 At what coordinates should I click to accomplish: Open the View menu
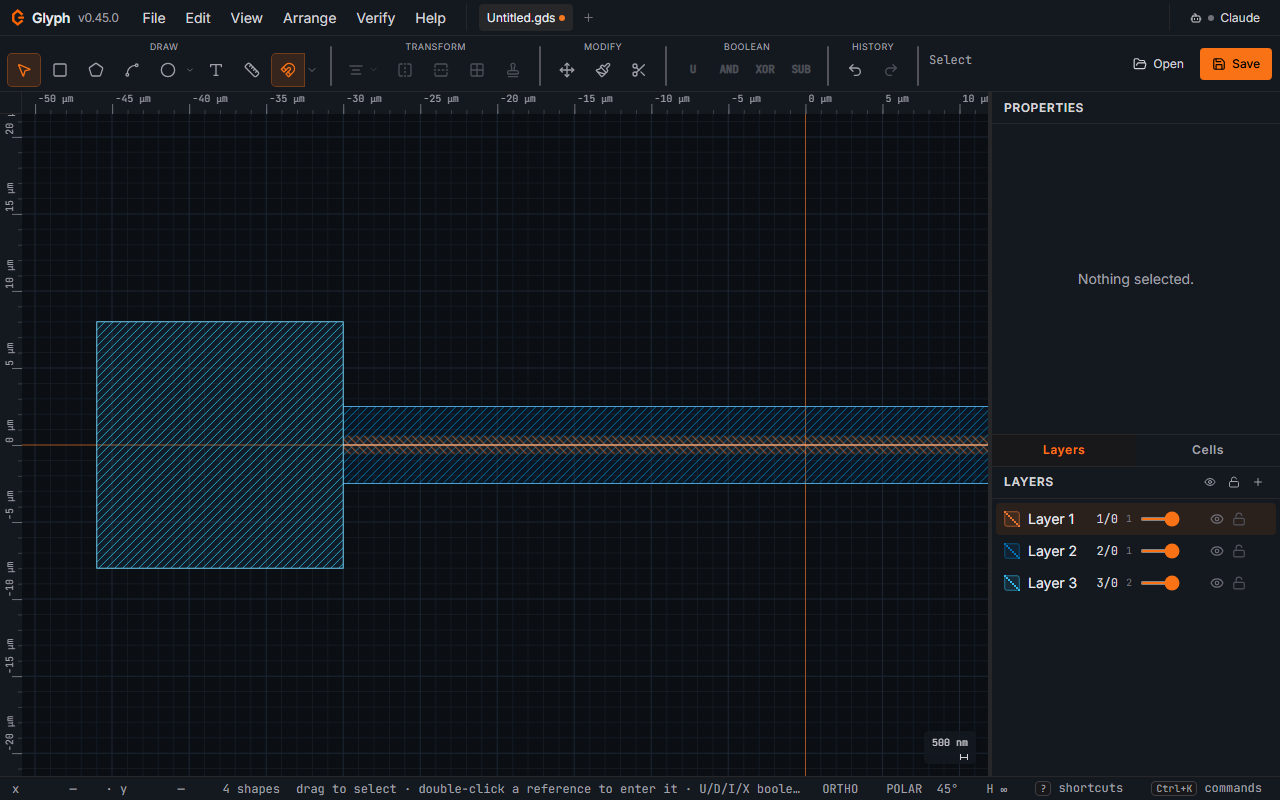pyautogui.click(x=247, y=18)
